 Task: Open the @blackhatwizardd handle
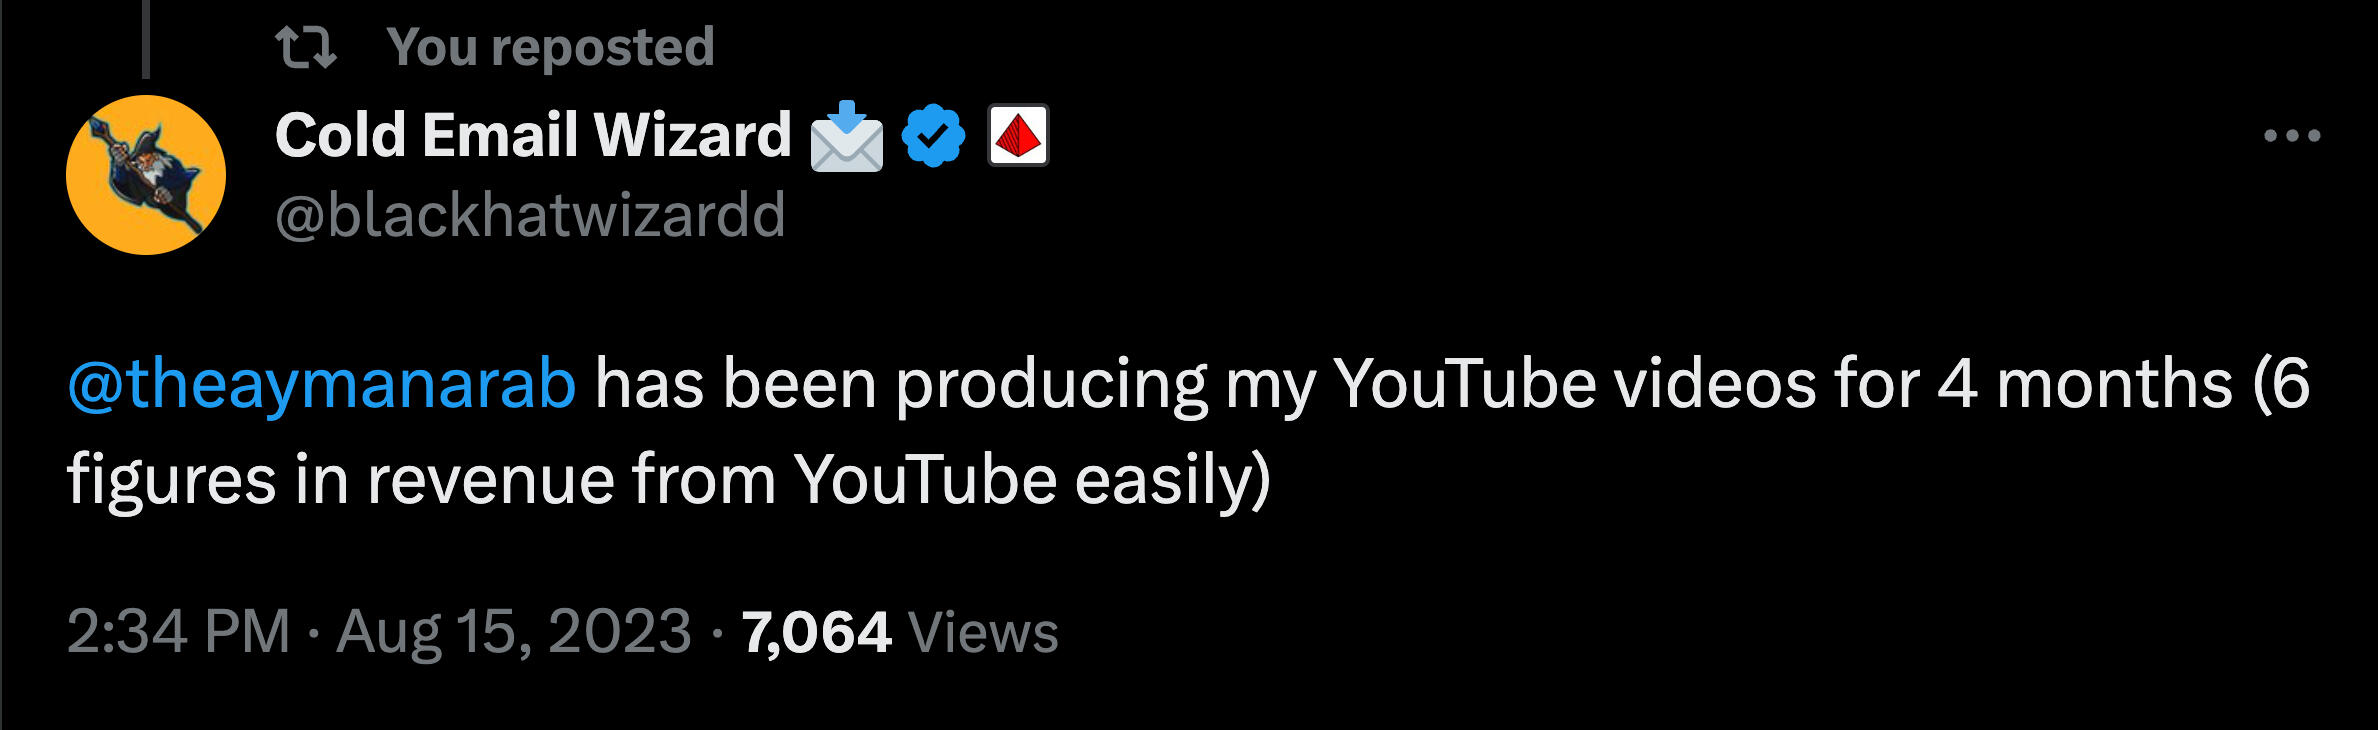coord(530,215)
